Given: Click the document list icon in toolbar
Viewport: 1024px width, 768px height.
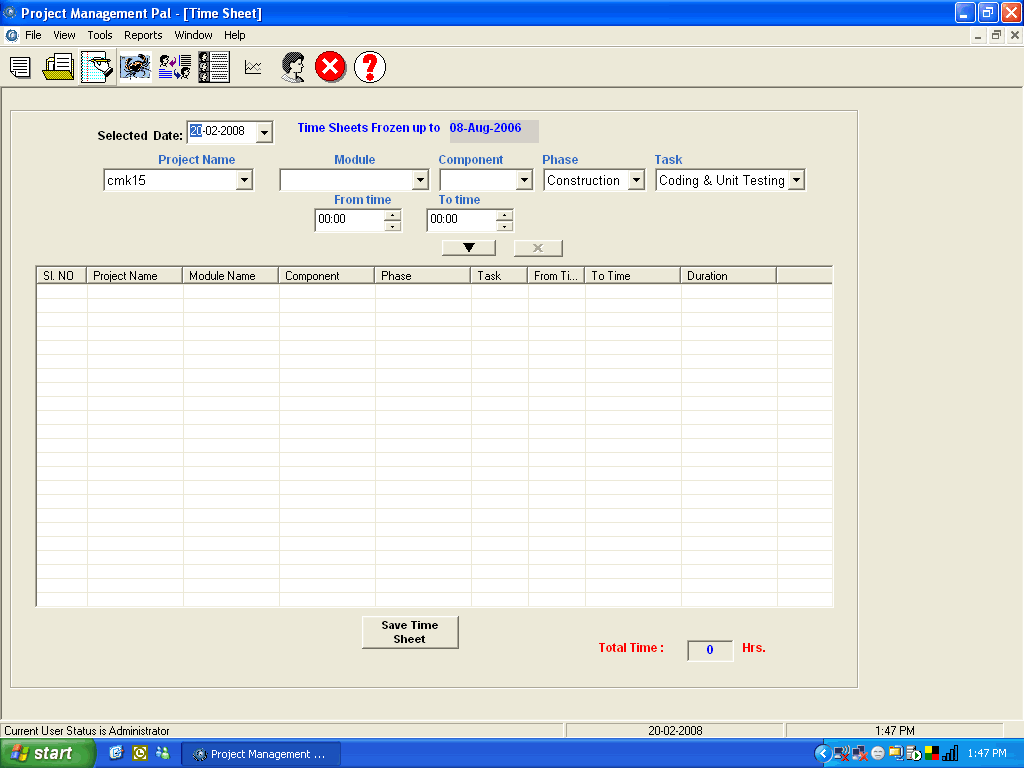Looking at the screenshot, I should point(20,68).
